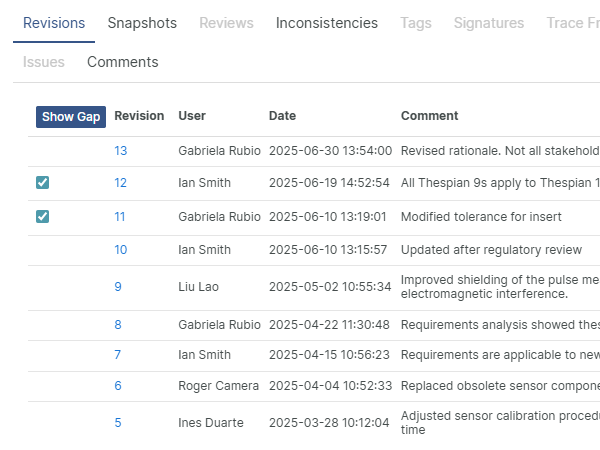Open revision 11 by Gabriela Rubio
The image size is (600, 450).
pos(120,217)
